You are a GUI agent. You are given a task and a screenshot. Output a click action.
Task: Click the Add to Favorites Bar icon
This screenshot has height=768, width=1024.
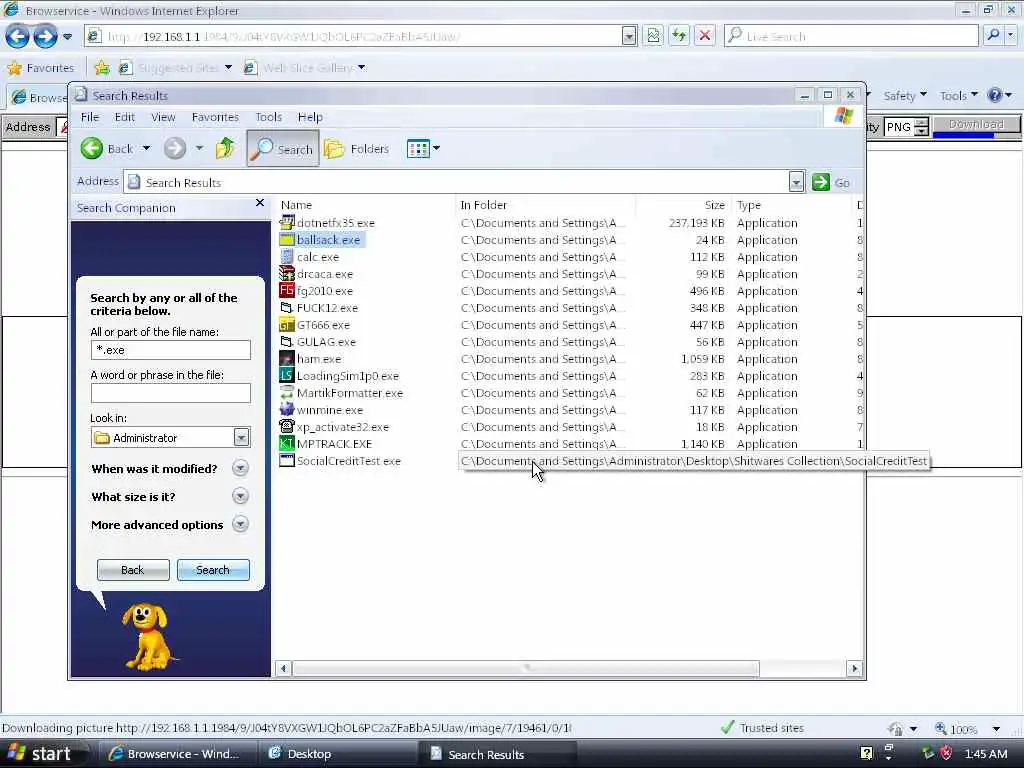pyautogui.click(x=102, y=68)
